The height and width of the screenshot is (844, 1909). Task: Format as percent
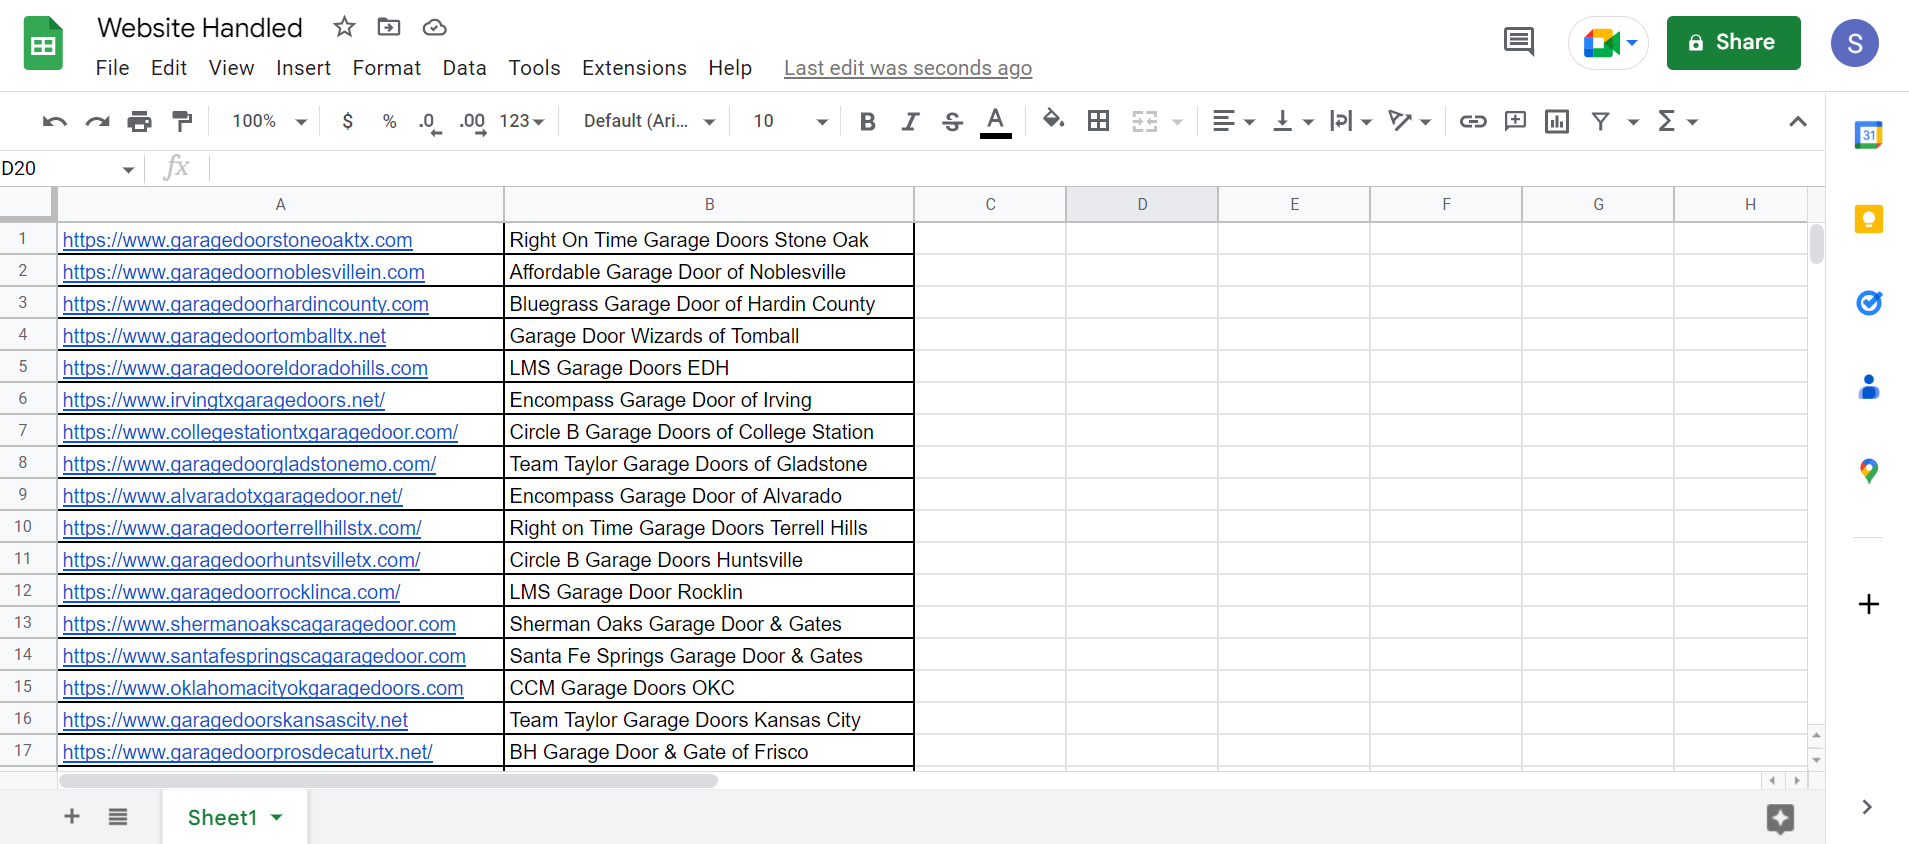point(390,121)
